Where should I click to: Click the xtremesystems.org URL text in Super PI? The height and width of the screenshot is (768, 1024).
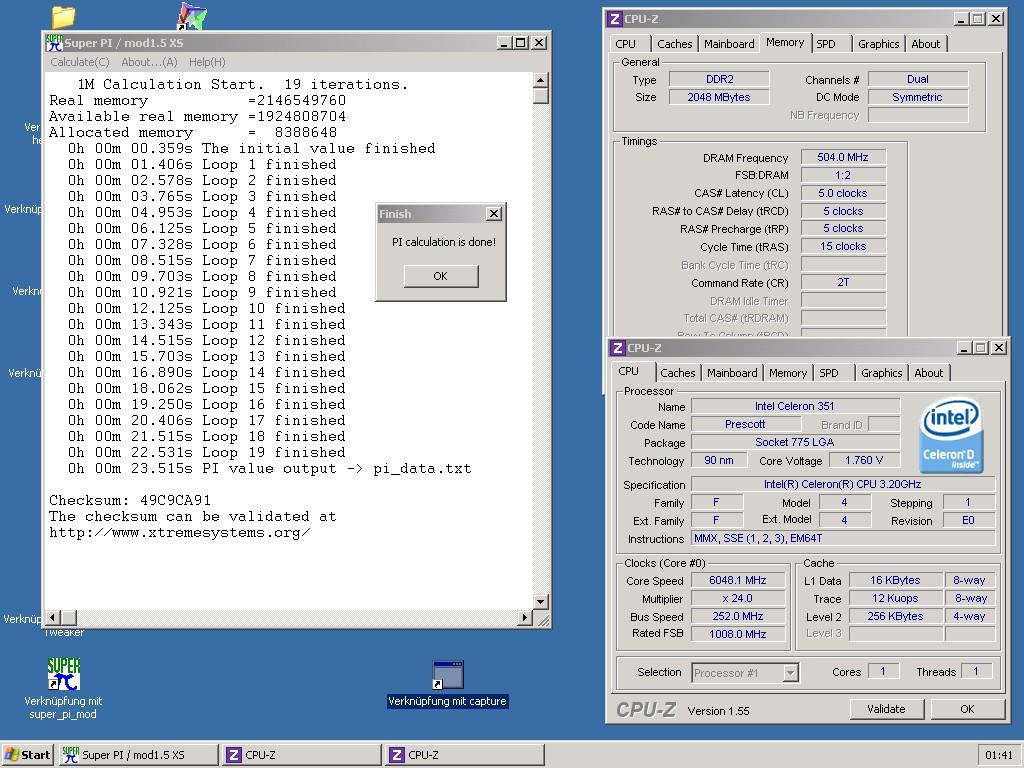[180, 533]
